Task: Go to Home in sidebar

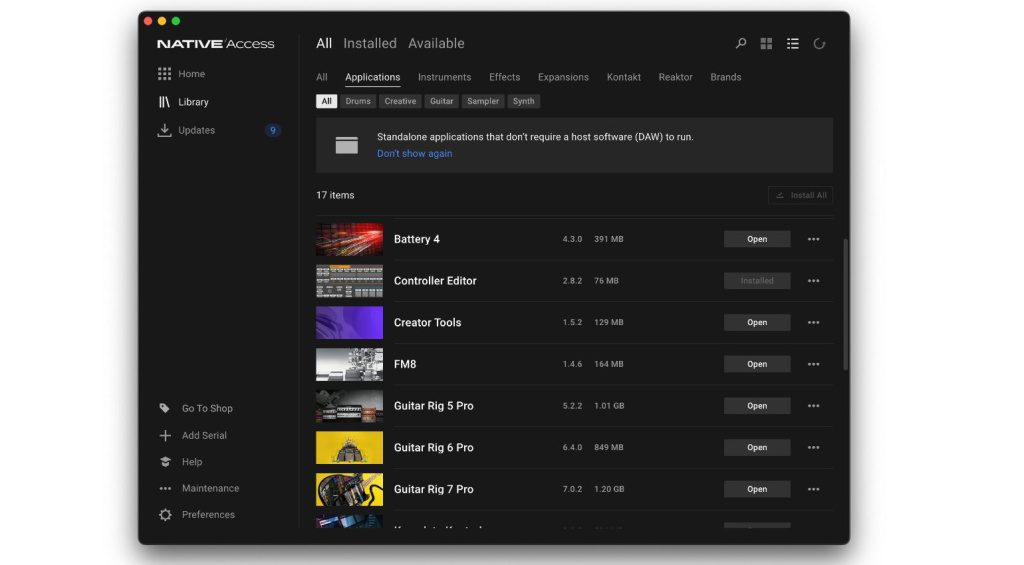Action: pos(191,74)
